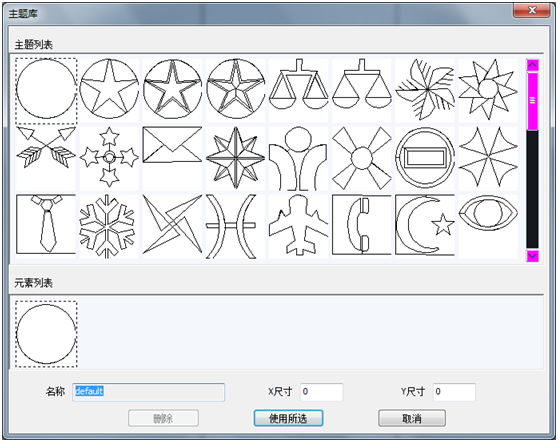This screenshot has height=442, width=558.
Task: Click the scrollbar up arrow
Action: (x=532, y=65)
